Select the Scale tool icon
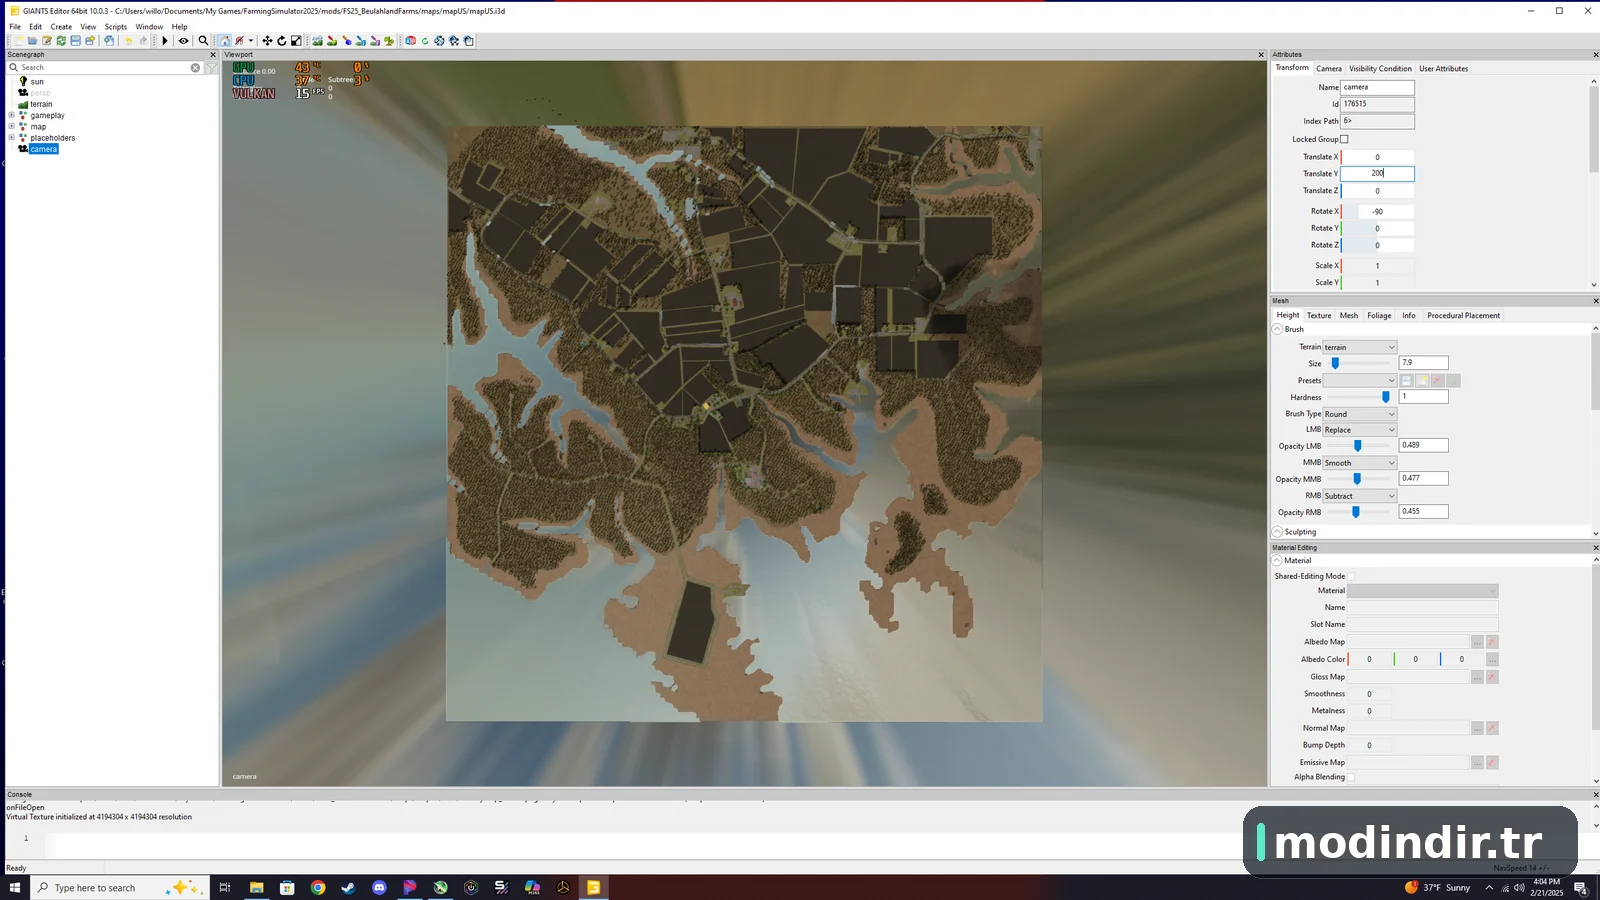This screenshot has height=900, width=1600. click(x=295, y=41)
